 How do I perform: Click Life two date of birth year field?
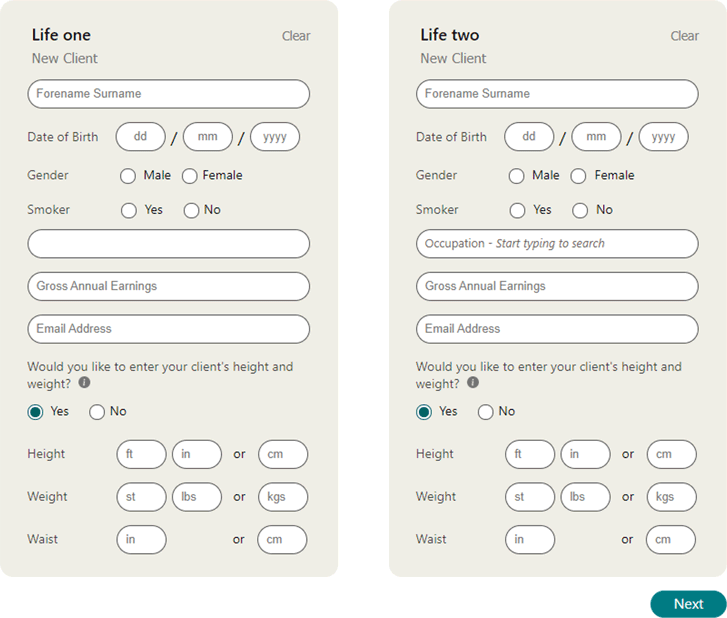(x=663, y=137)
